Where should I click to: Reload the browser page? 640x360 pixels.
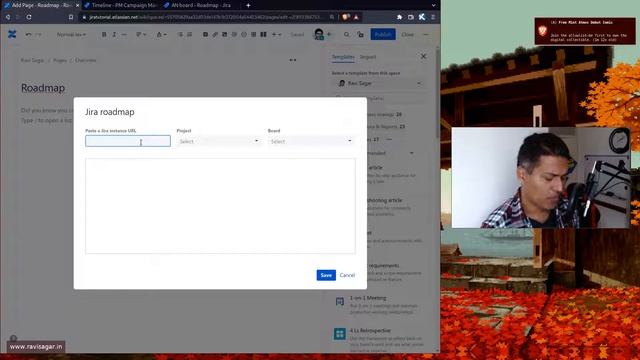pos(29,17)
